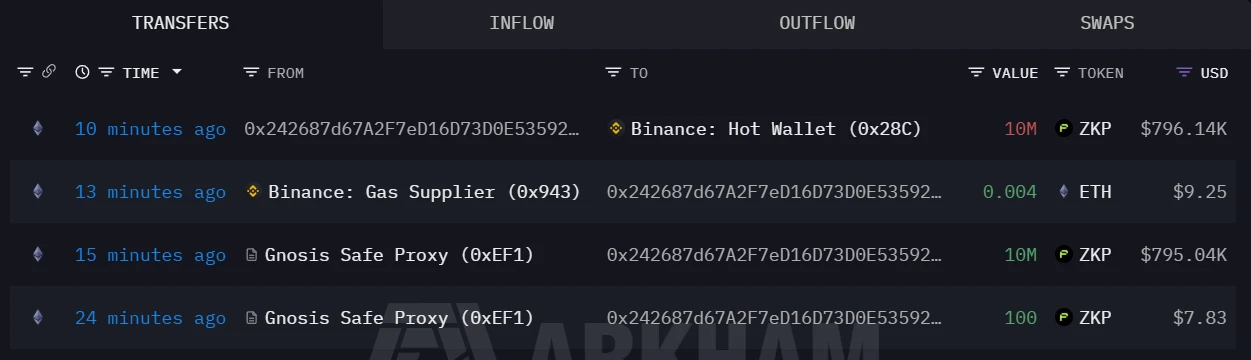Viewport: 1251px width, 360px height.
Task: Click the contract icon beside the 15-minute Gnosis Safe Proxy
Action: [x=252, y=255]
